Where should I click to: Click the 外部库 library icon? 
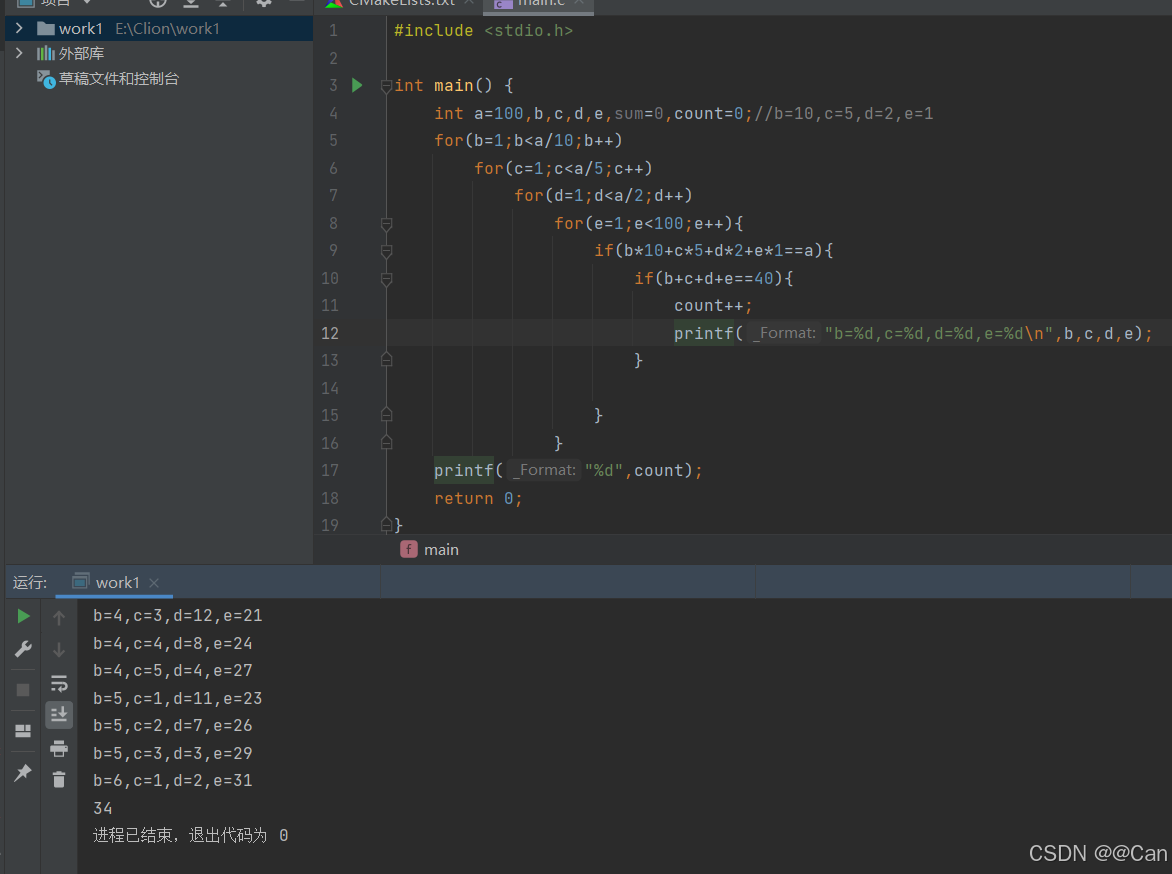click(46, 53)
